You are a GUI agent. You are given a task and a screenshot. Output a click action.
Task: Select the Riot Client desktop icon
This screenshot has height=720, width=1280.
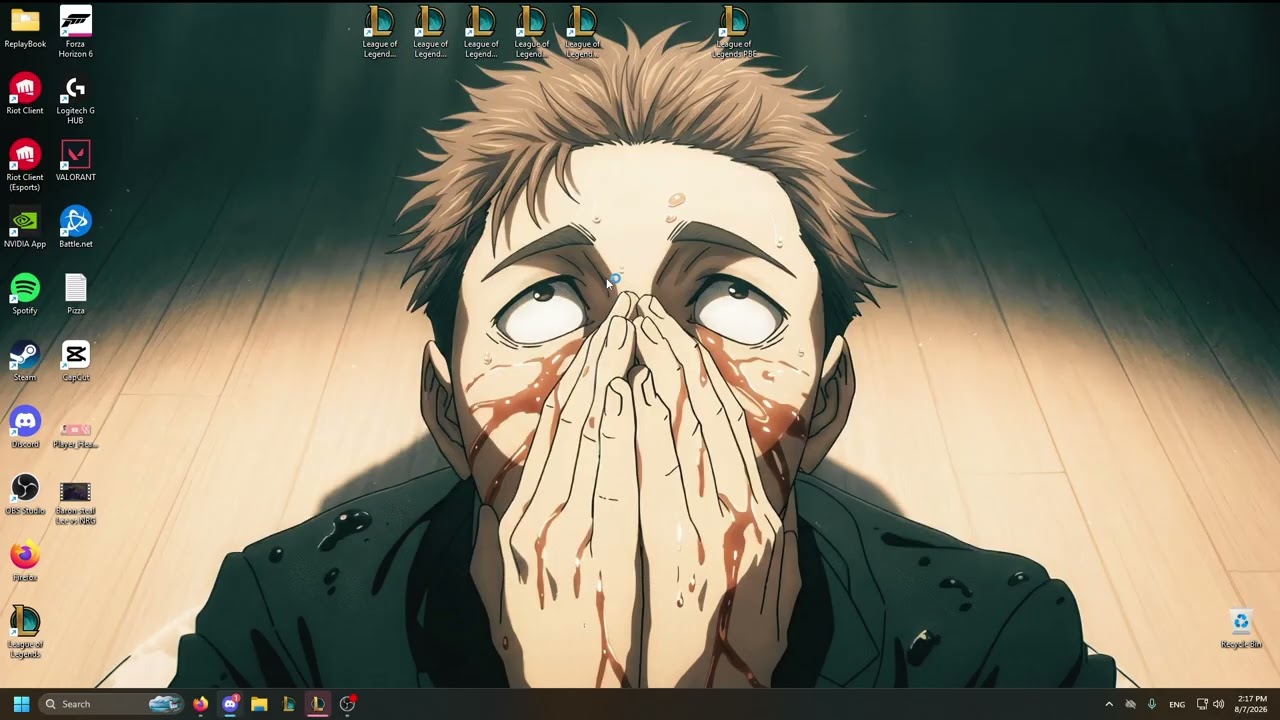pos(25,95)
